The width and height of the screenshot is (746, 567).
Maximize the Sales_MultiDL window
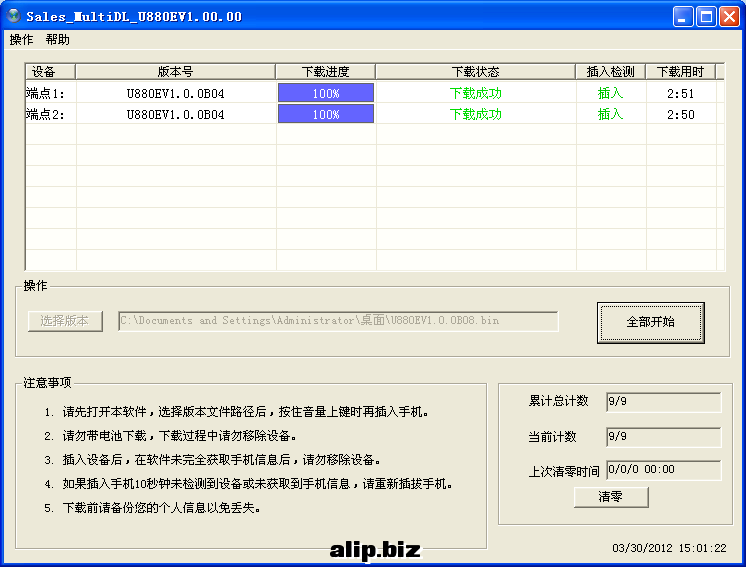click(x=706, y=16)
